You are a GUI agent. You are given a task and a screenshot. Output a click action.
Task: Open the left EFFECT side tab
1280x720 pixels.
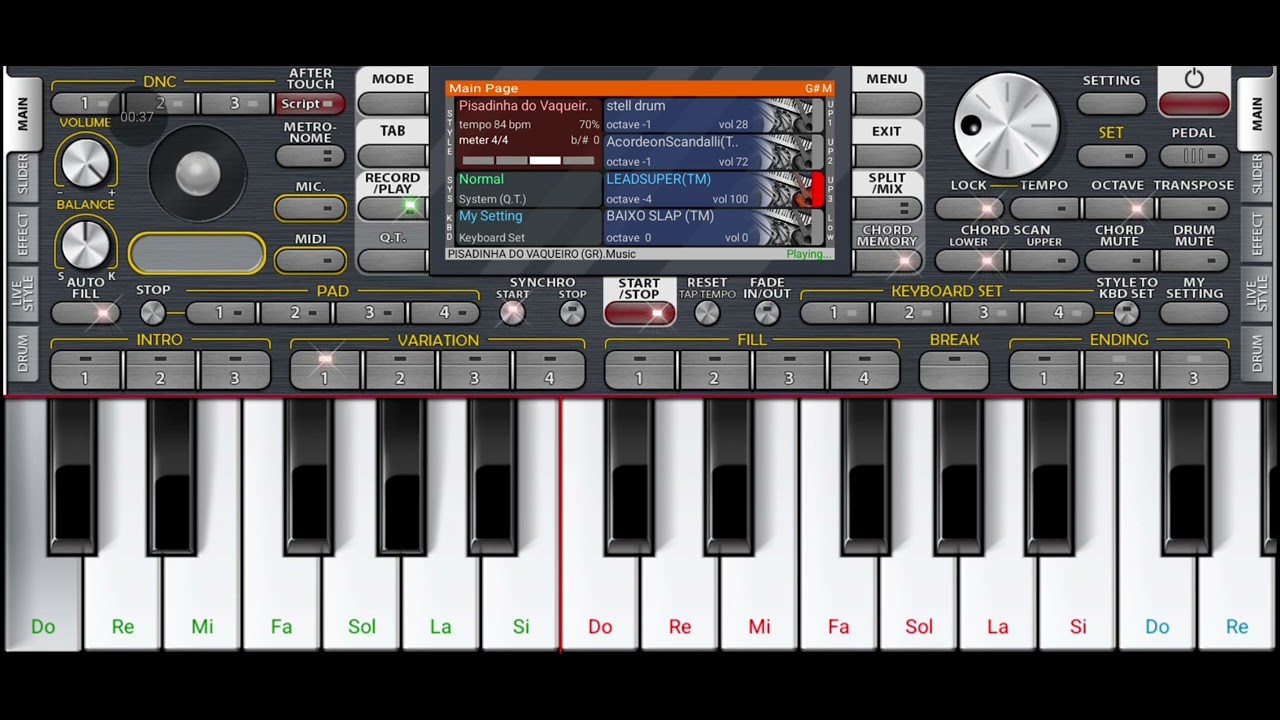pyautogui.click(x=22, y=236)
